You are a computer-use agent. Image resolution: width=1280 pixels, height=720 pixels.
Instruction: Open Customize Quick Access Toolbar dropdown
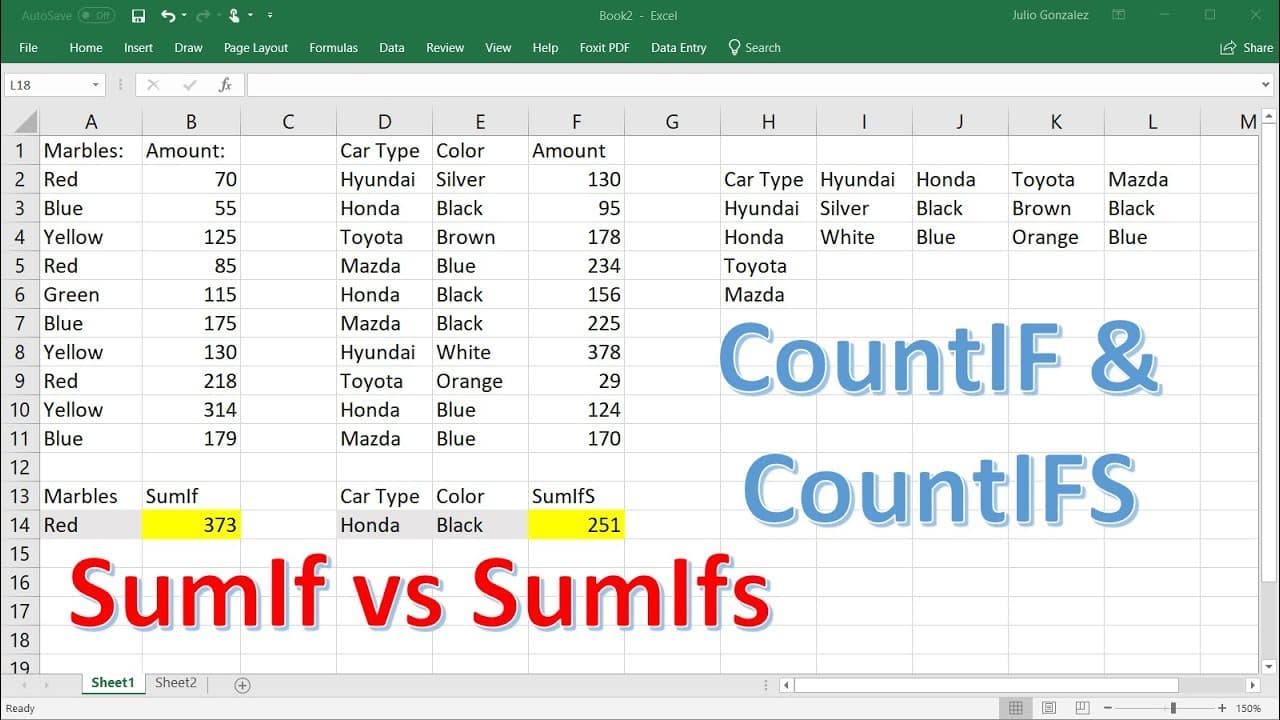tap(271, 16)
